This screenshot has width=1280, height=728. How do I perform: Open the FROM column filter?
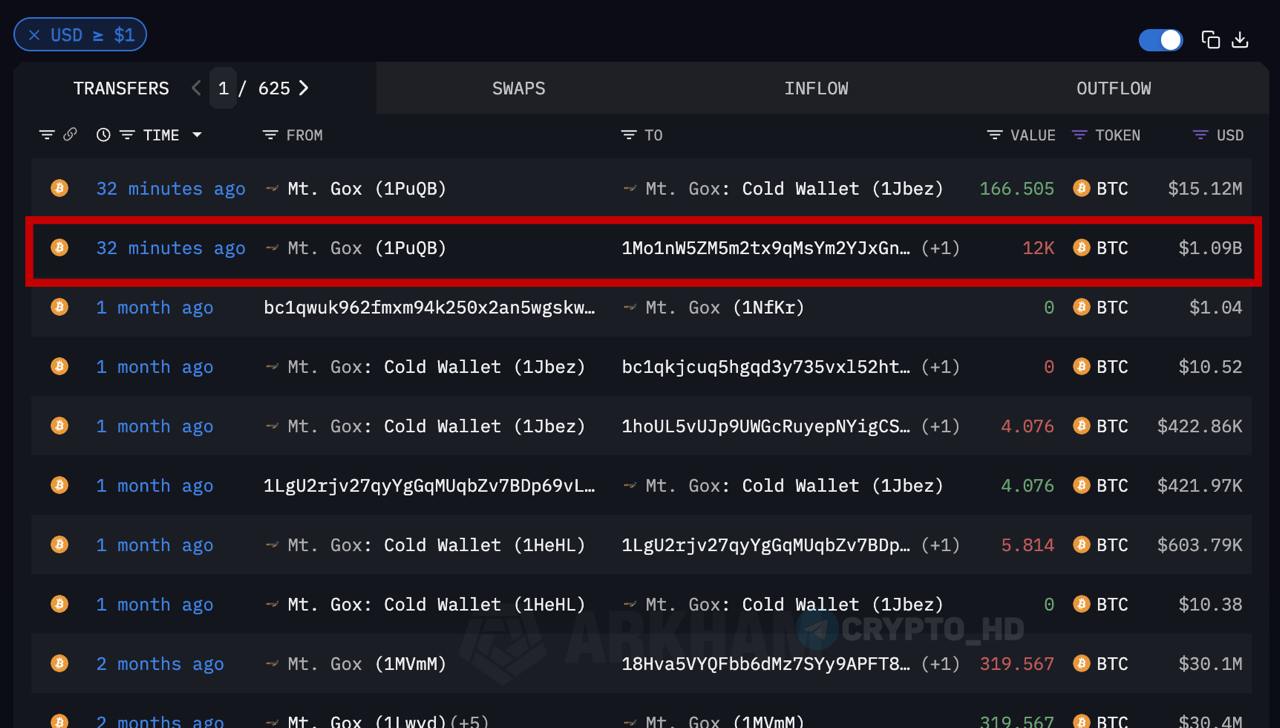click(x=270, y=135)
